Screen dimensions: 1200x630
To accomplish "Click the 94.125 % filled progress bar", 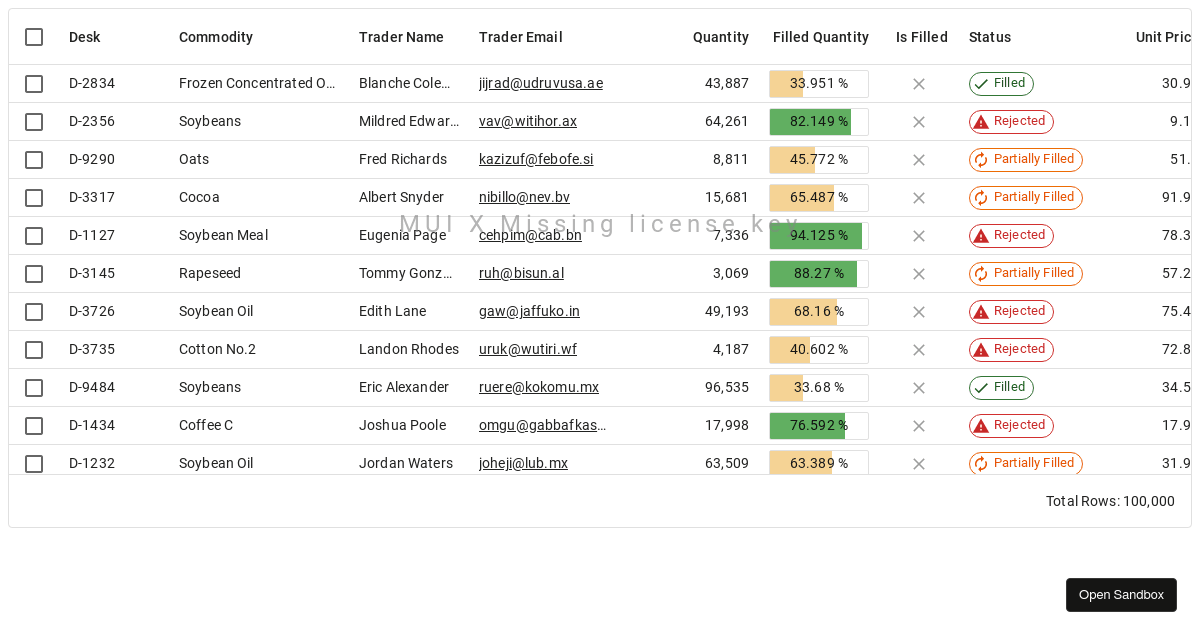I will point(819,236).
